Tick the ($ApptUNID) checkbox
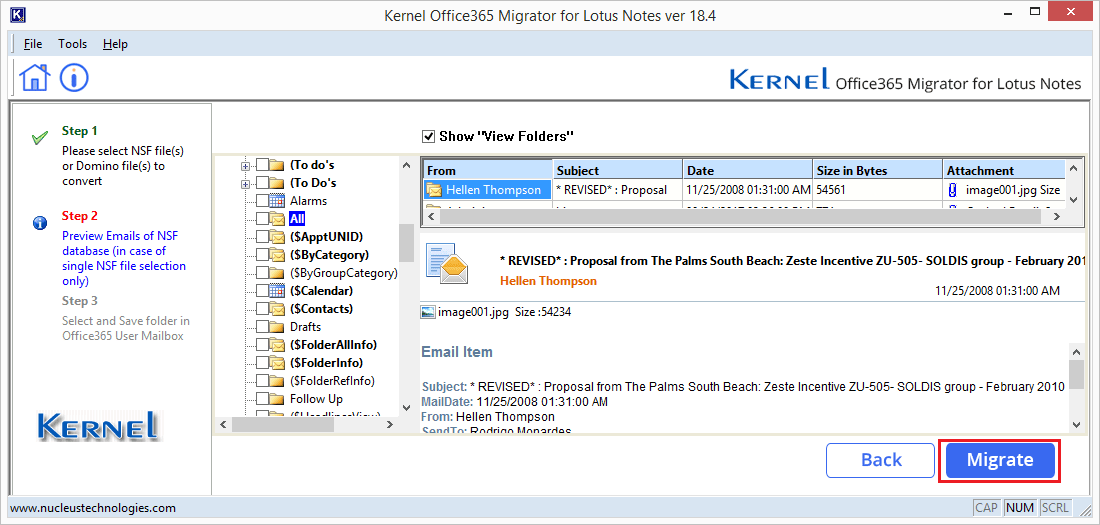Screen dimensions: 1100x525 pos(262,237)
